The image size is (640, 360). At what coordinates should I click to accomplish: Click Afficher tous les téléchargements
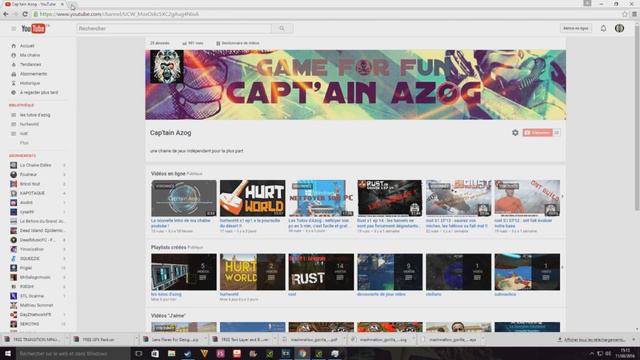[591, 340]
